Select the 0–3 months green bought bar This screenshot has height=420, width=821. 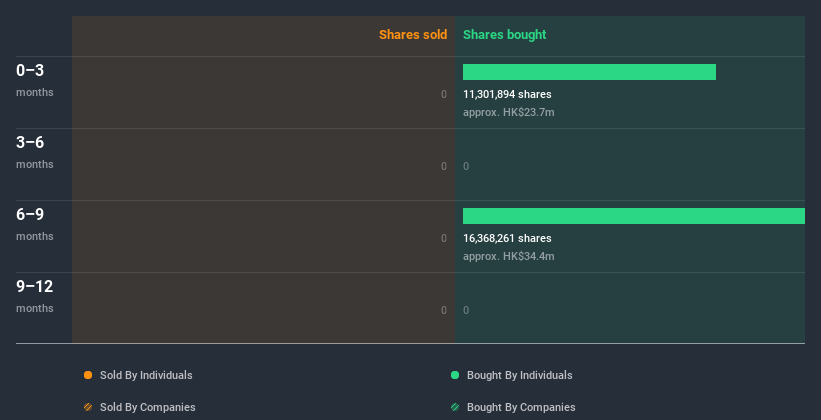[x=589, y=72]
